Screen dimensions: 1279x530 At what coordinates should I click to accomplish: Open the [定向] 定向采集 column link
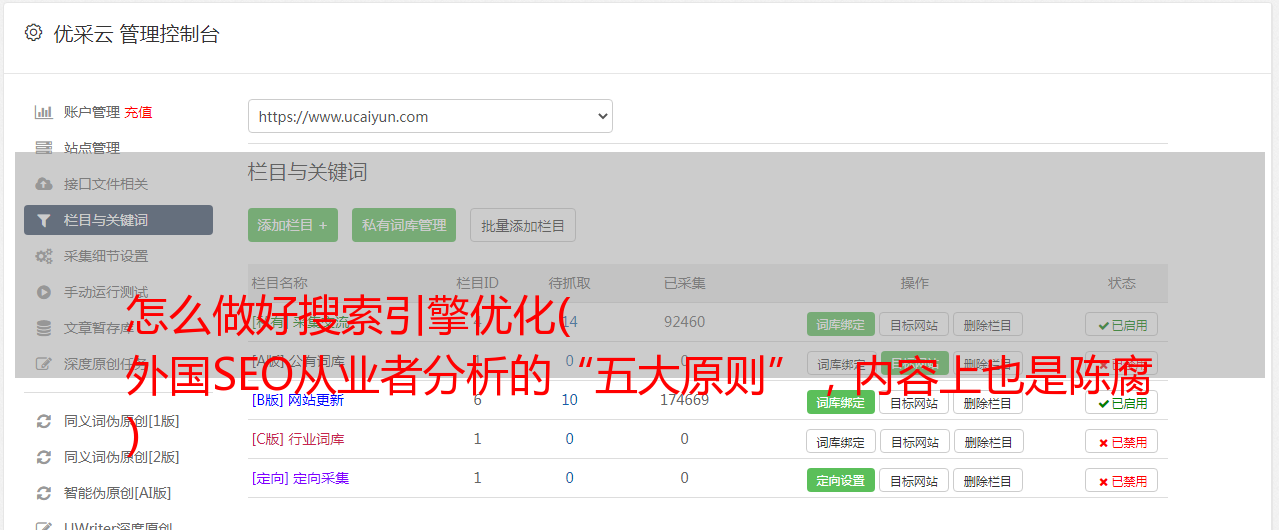[301, 478]
